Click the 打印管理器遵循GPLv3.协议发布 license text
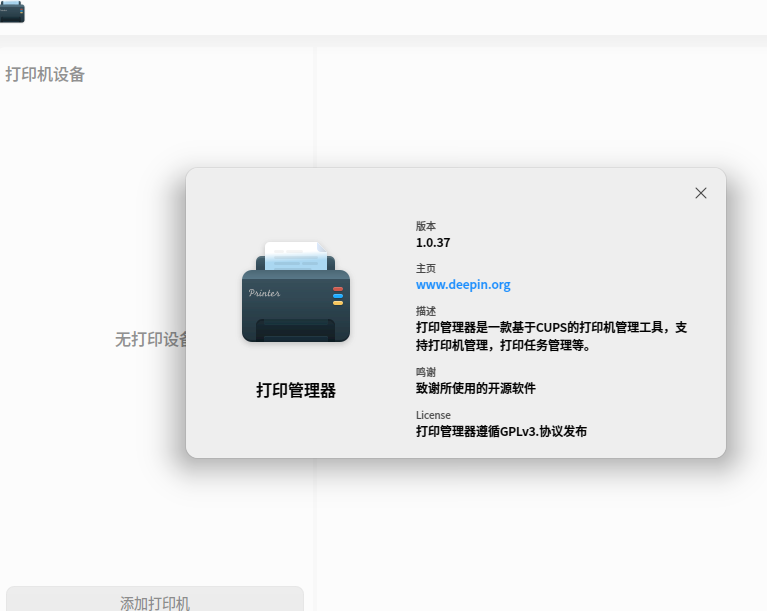Viewport: 767px width, 611px height. (501, 431)
